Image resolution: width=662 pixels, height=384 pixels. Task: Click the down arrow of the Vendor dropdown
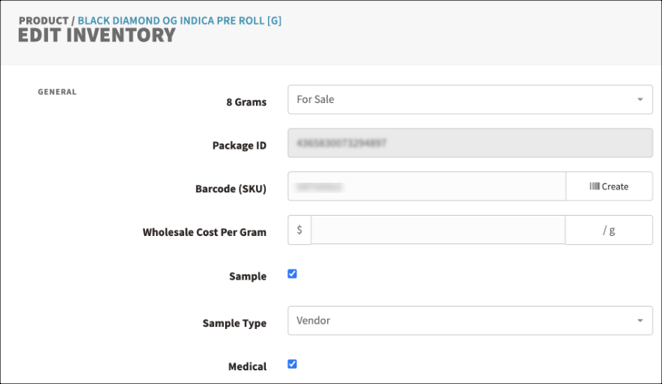click(640, 321)
